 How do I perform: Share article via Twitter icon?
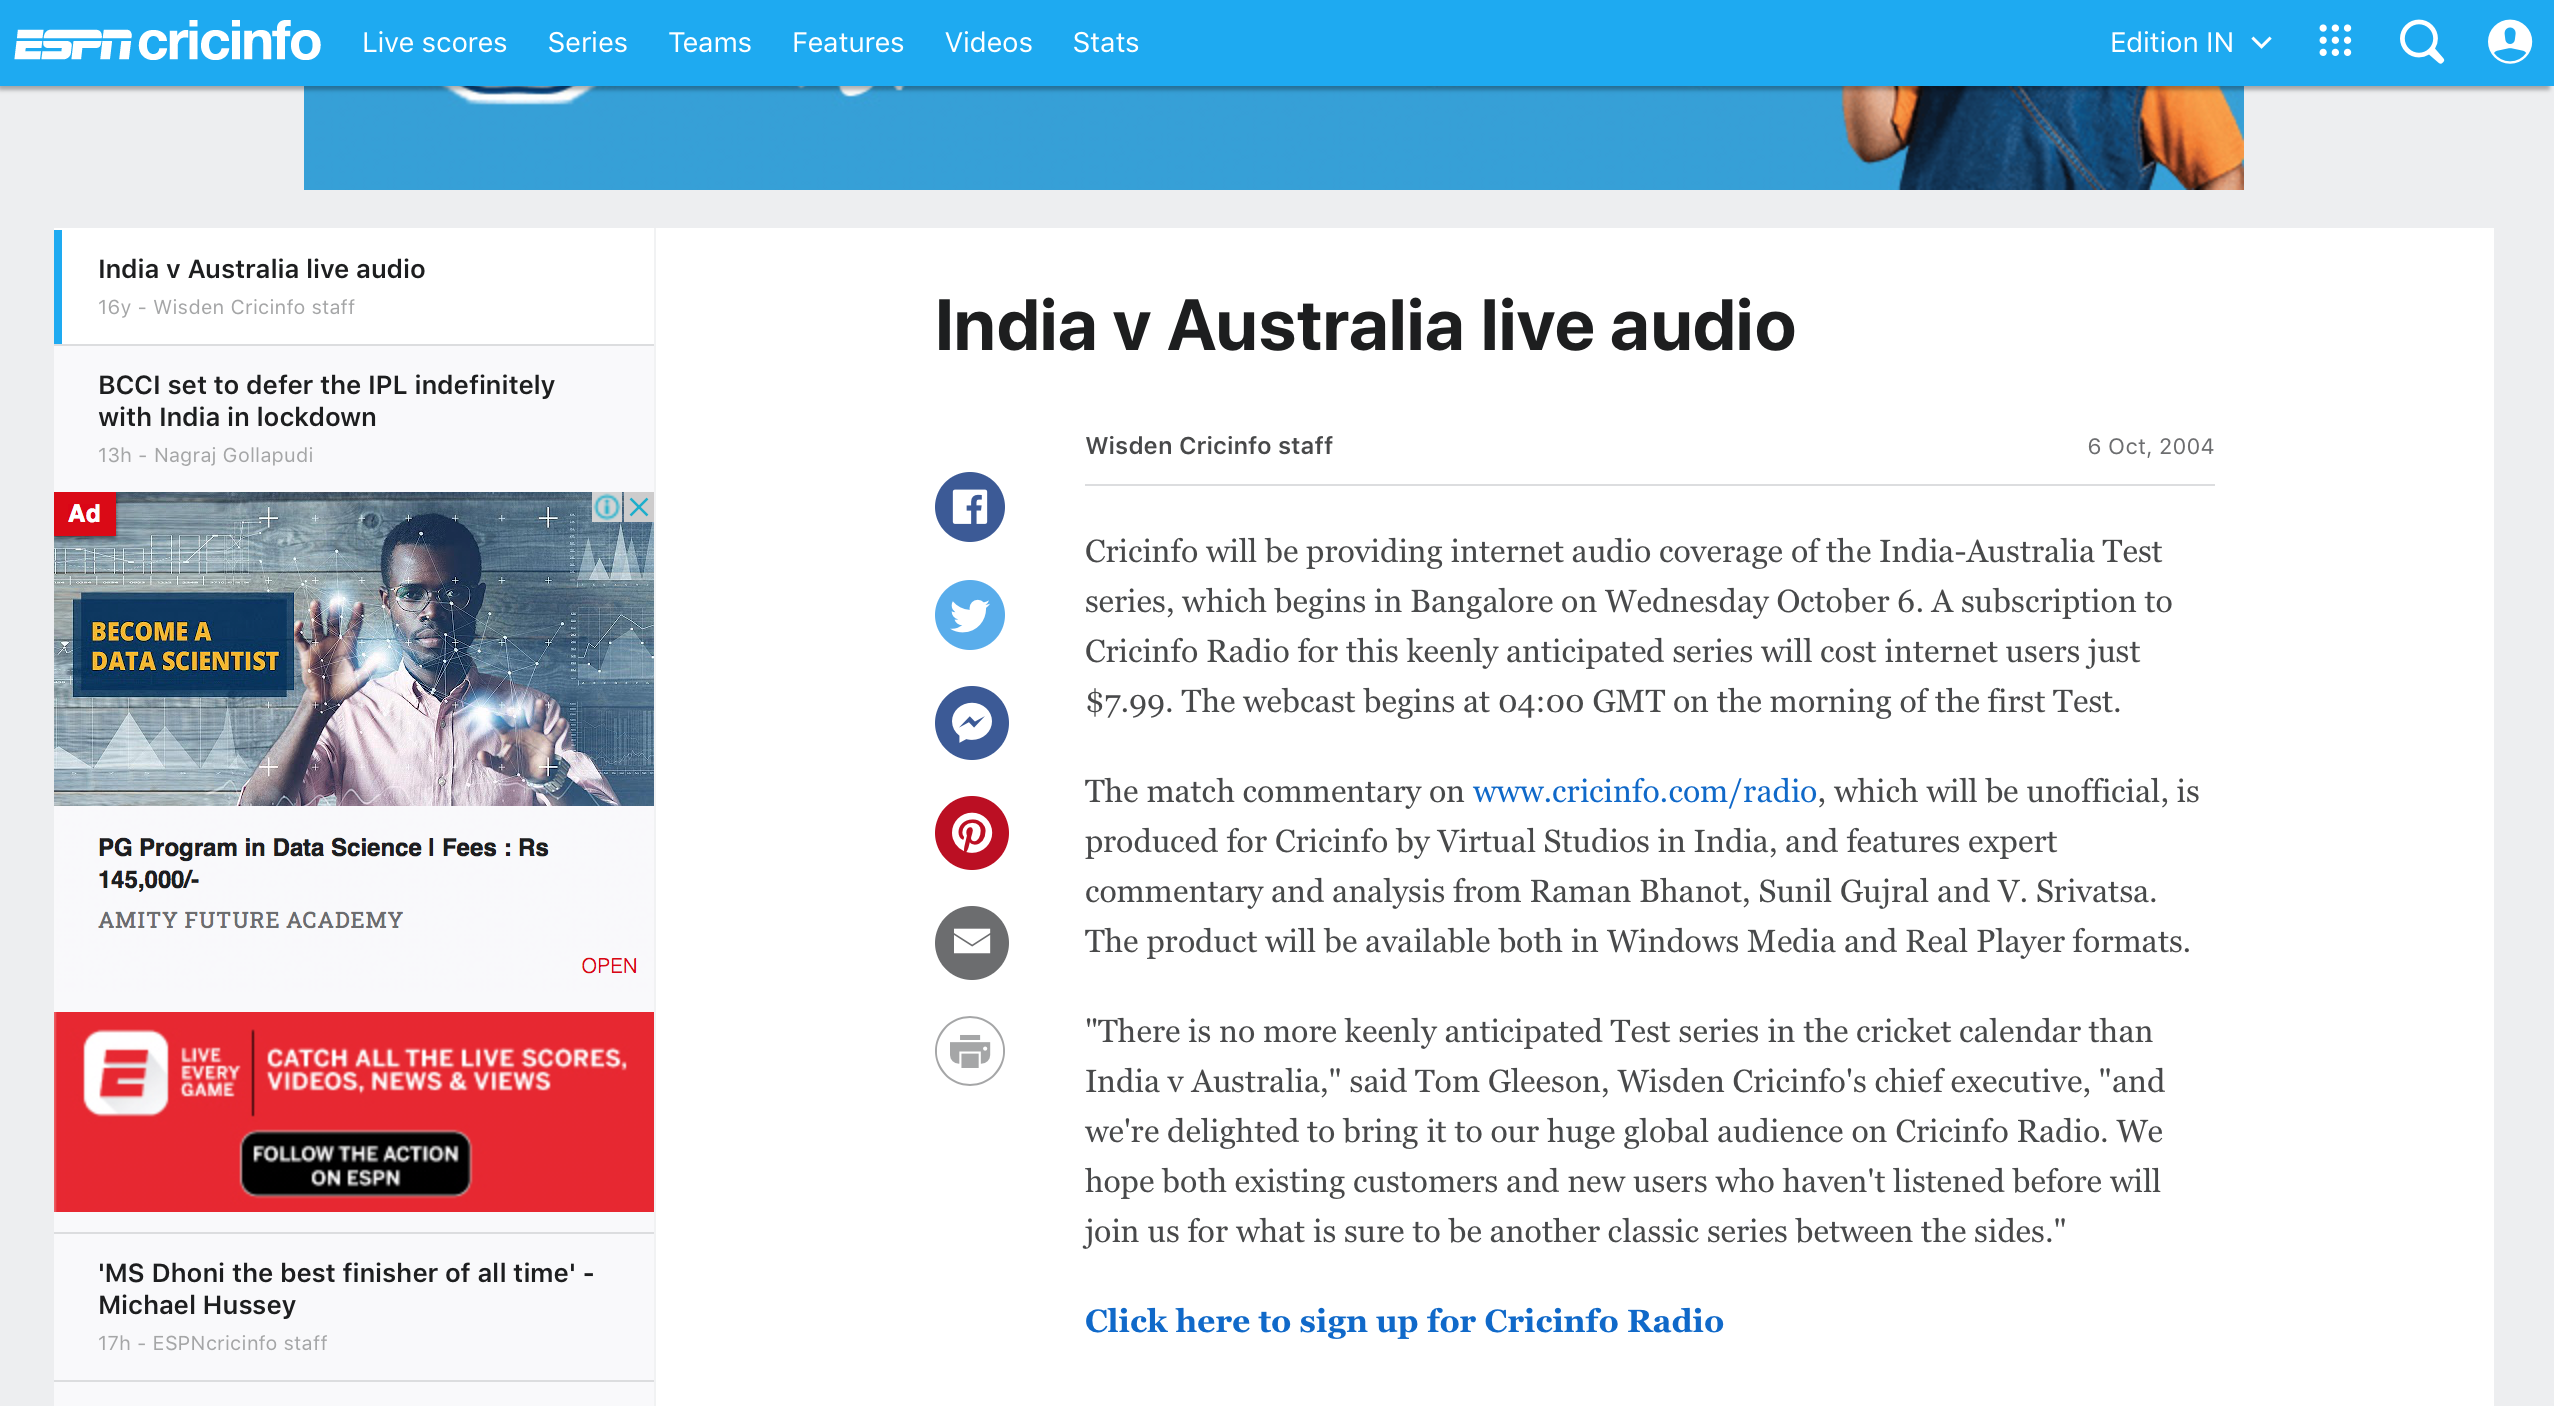pyautogui.click(x=969, y=615)
